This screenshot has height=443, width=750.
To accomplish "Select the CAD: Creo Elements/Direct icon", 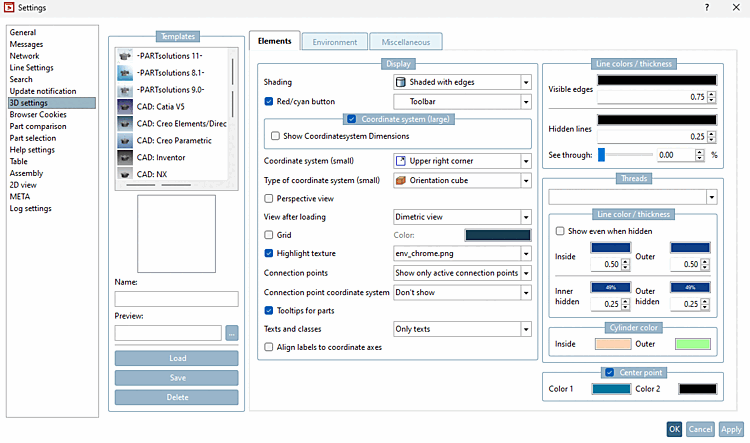I will tap(125, 123).
